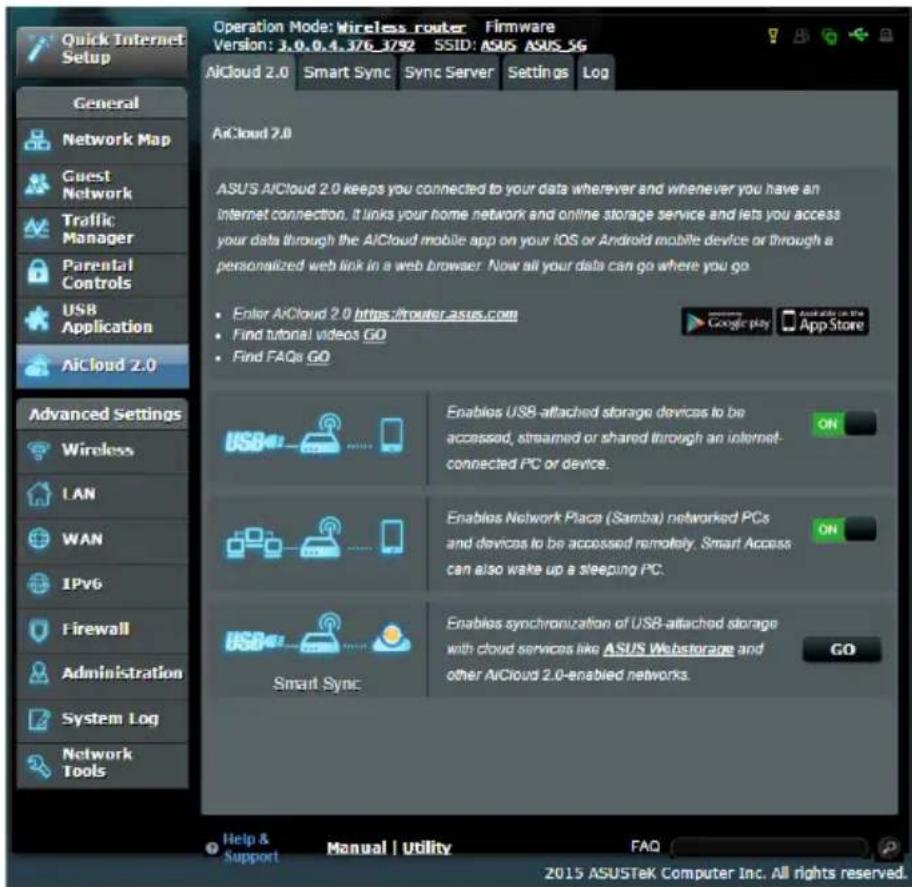This screenshot has width=912, height=887.
Task: Click the Smart Sync GO button
Action: coord(842,650)
